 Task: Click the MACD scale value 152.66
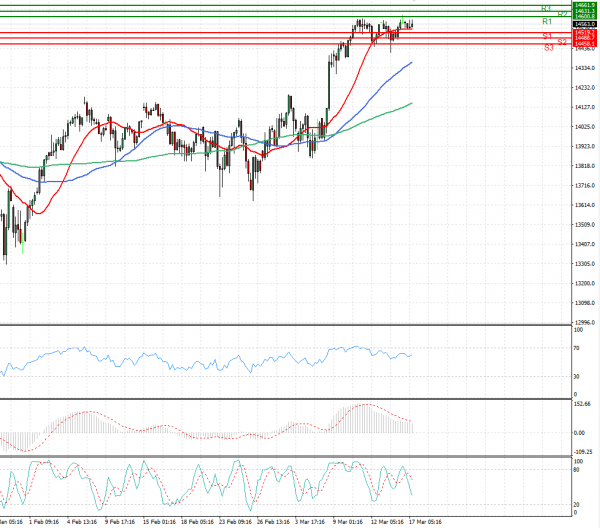(x=582, y=404)
